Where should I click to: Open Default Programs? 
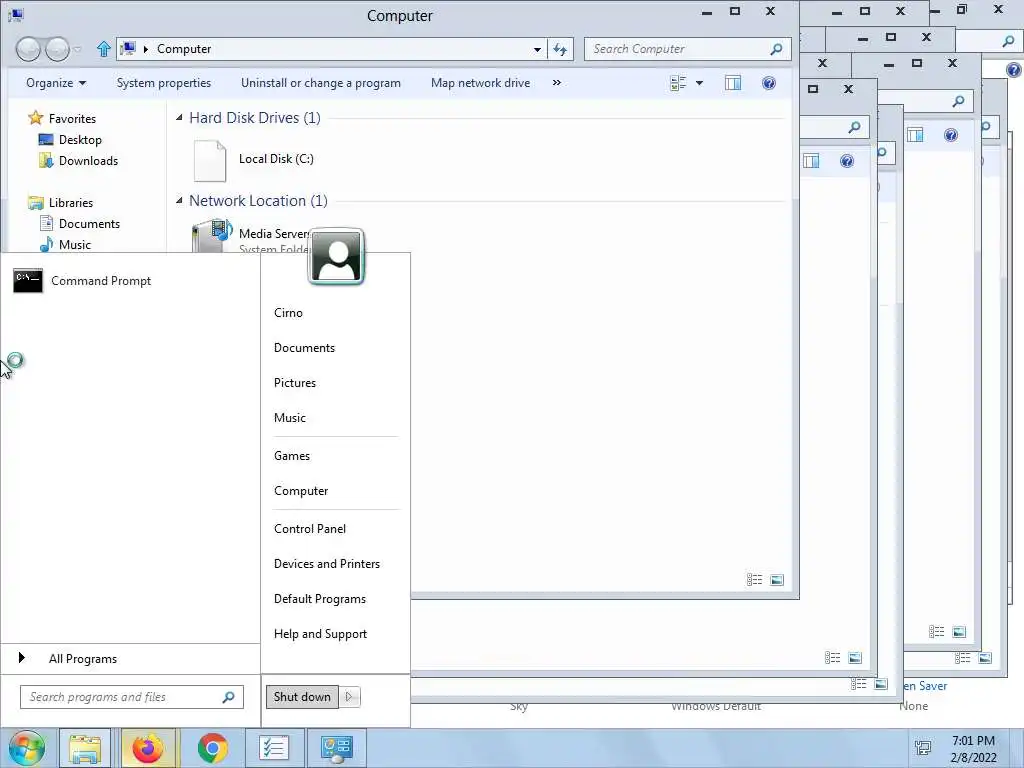click(319, 599)
